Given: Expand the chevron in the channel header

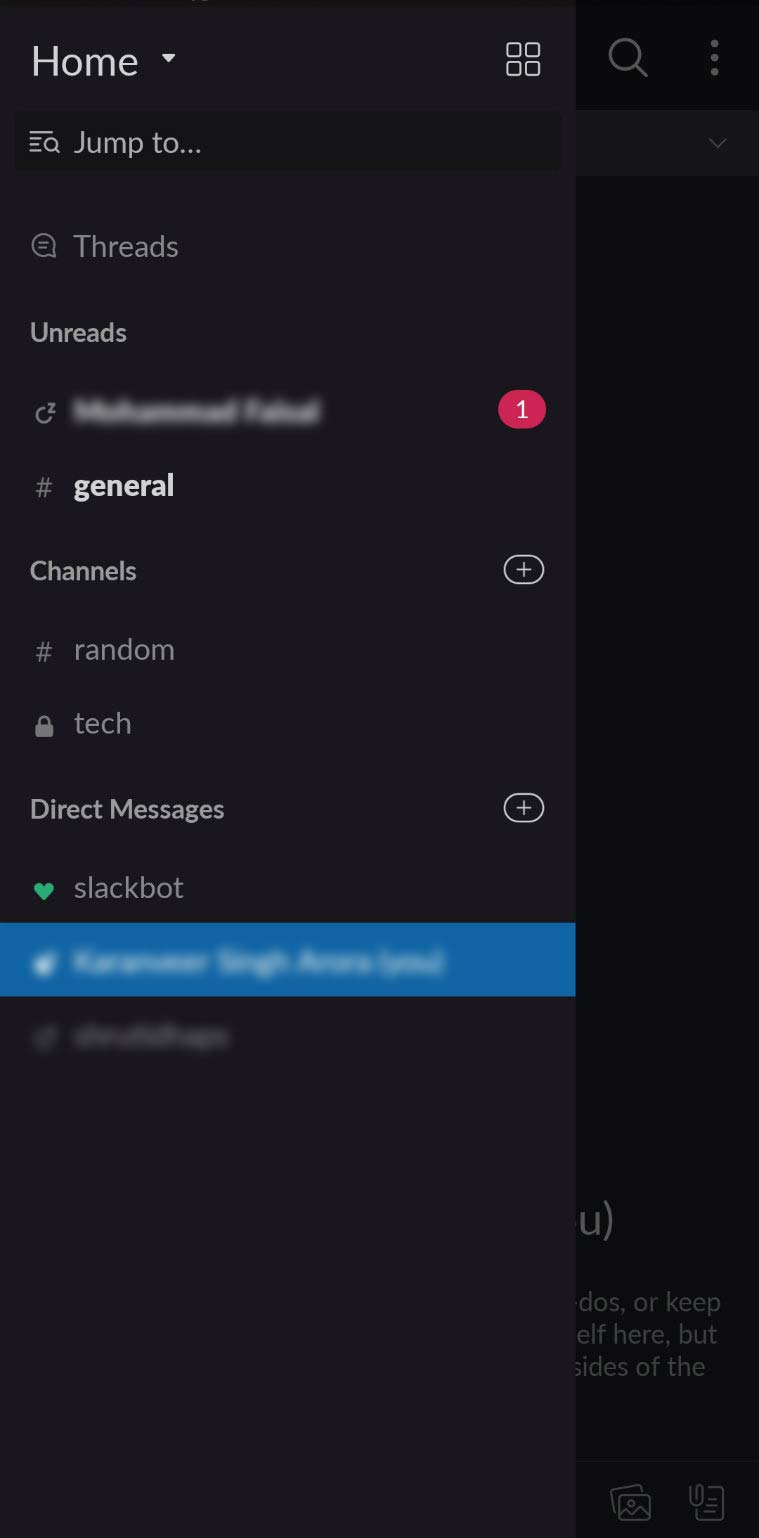Looking at the screenshot, I should (x=717, y=143).
